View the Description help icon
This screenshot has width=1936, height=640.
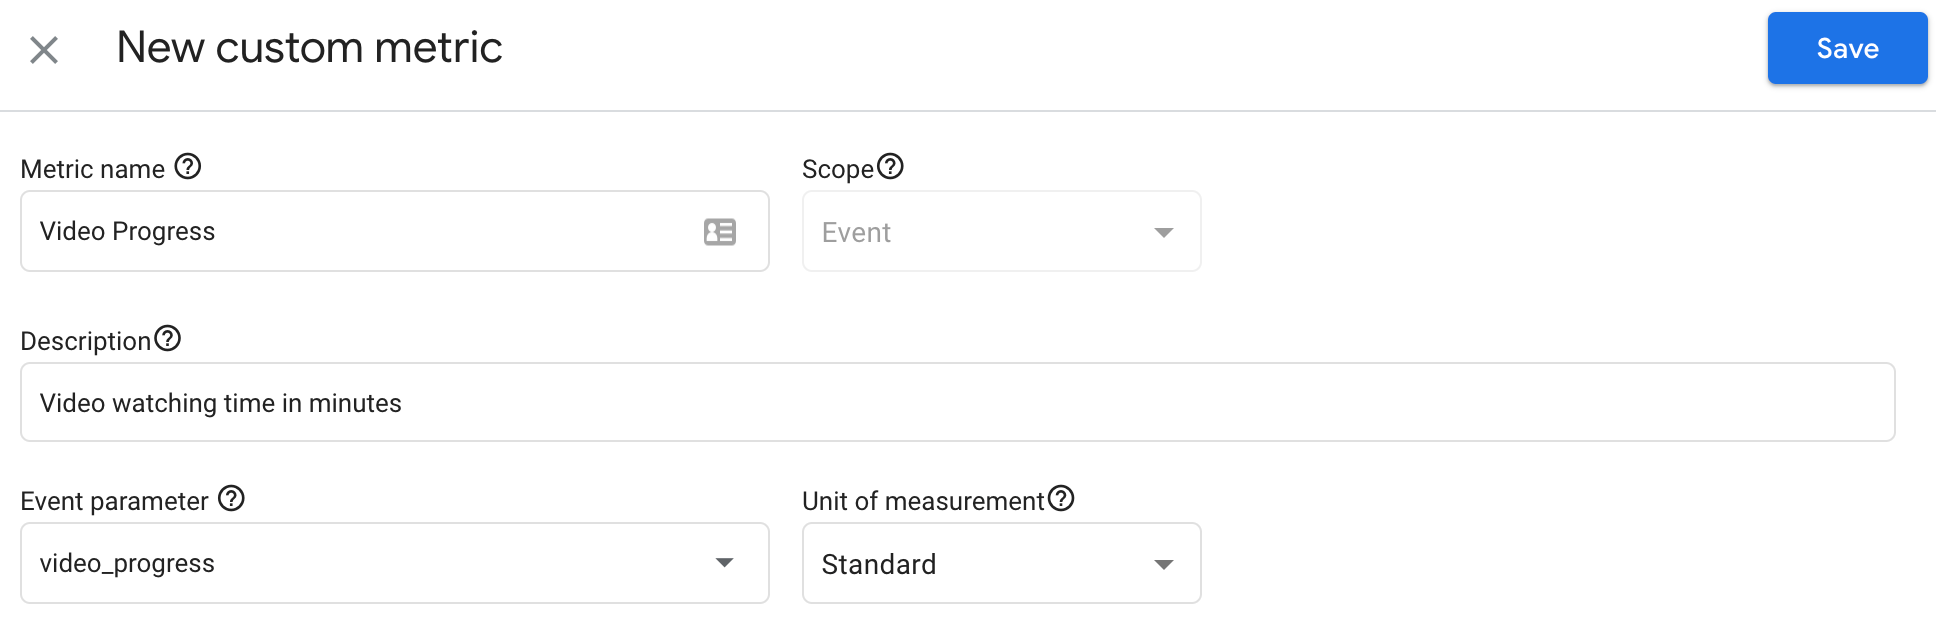(168, 337)
